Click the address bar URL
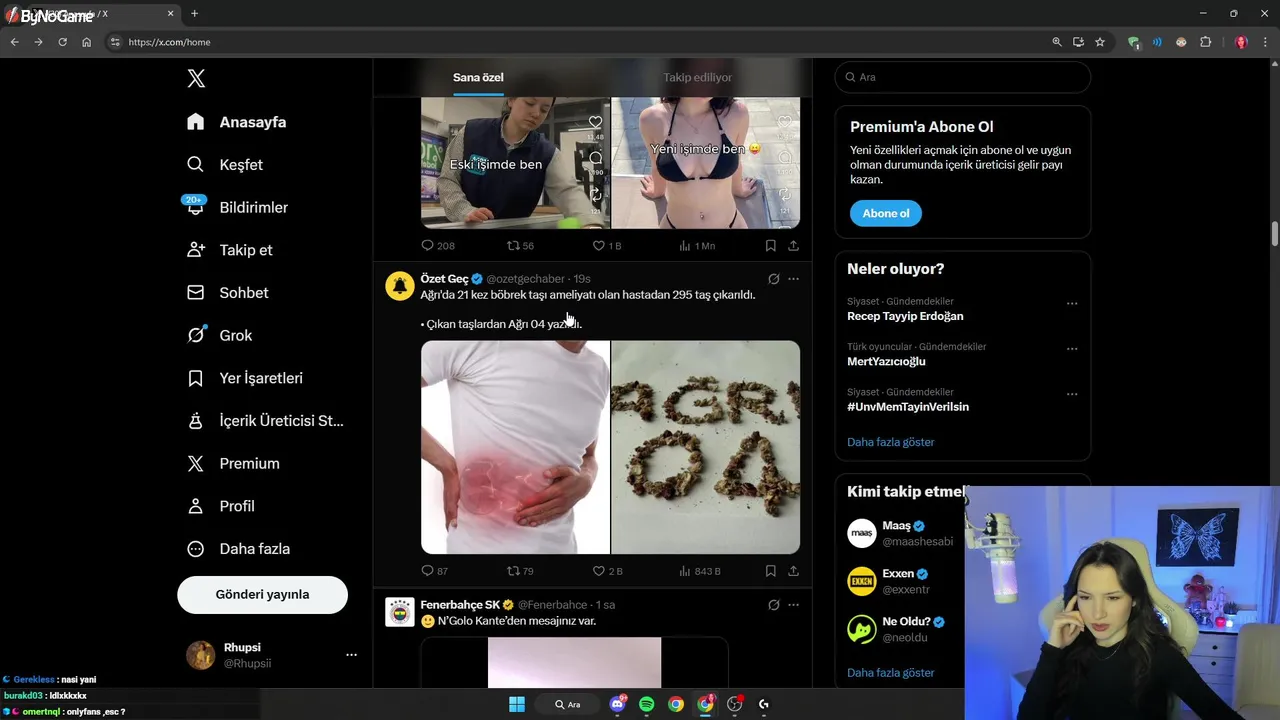Viewport: 1280px width, 720px height. (x=169, y=42)
